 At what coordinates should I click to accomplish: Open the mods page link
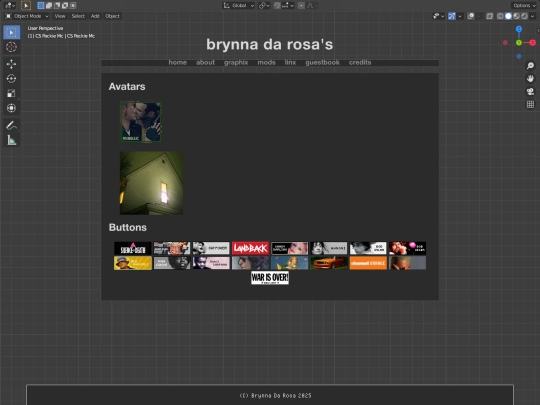(267, 62)
